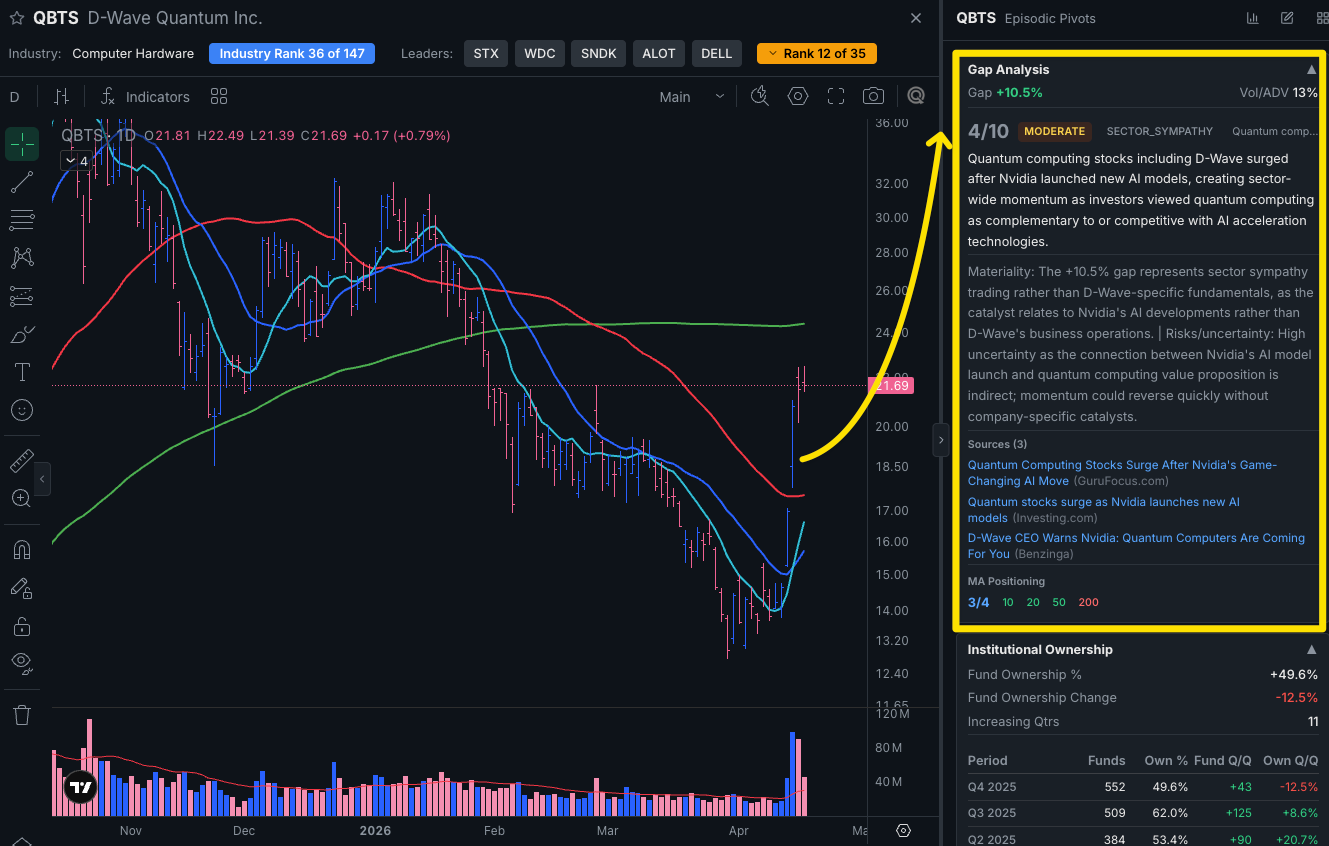Collapse the Institutional Ownership section
The width and height of the screenshot is (1329, 846).
1311,650
